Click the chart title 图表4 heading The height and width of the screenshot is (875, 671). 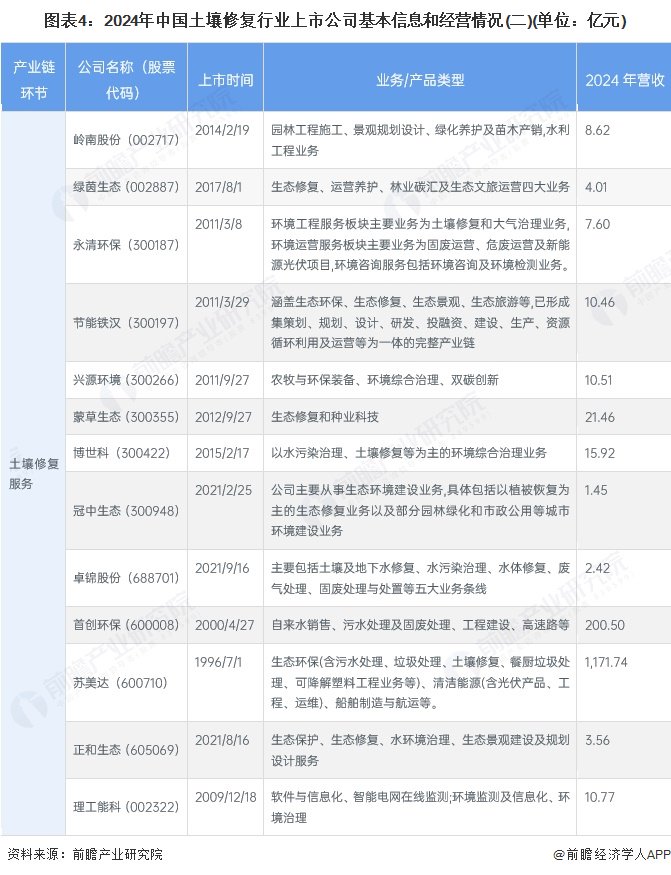[335, 21]
